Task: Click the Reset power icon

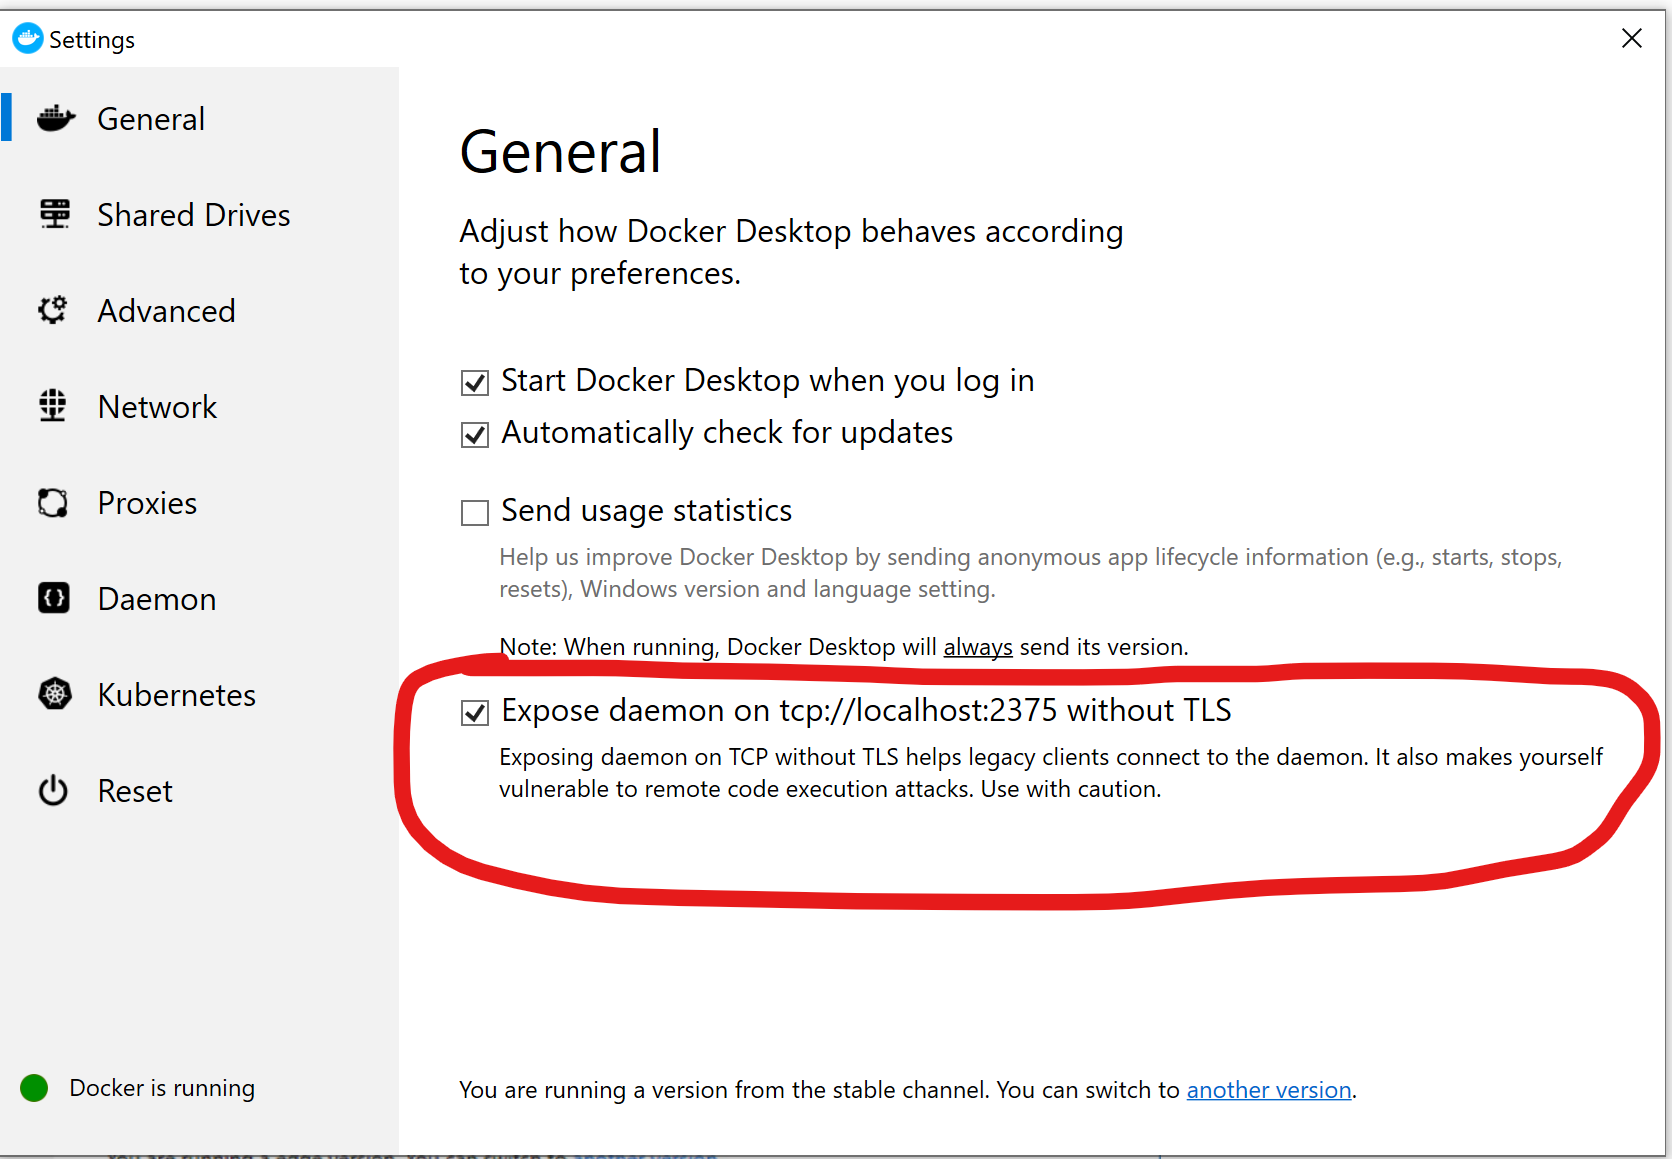Action: (x=53, y=790)
